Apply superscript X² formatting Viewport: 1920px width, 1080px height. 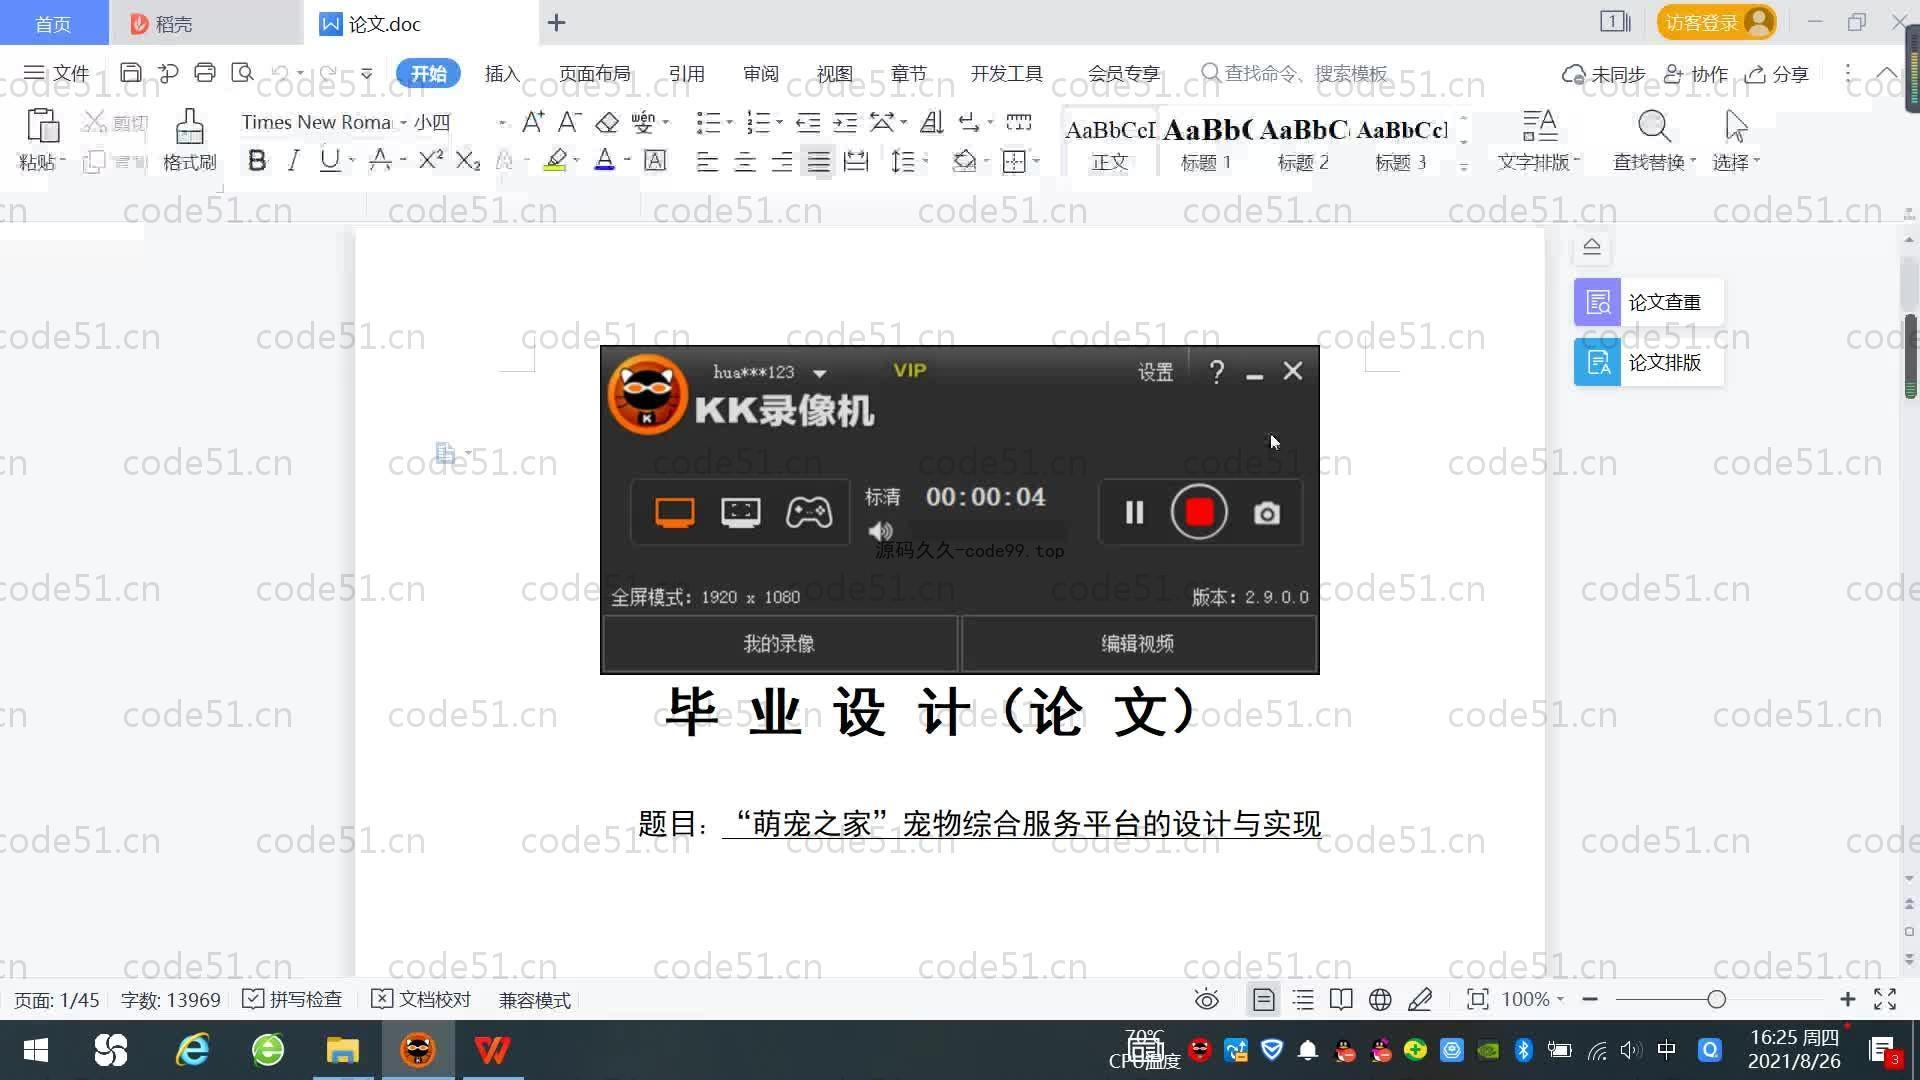[431, 160]
